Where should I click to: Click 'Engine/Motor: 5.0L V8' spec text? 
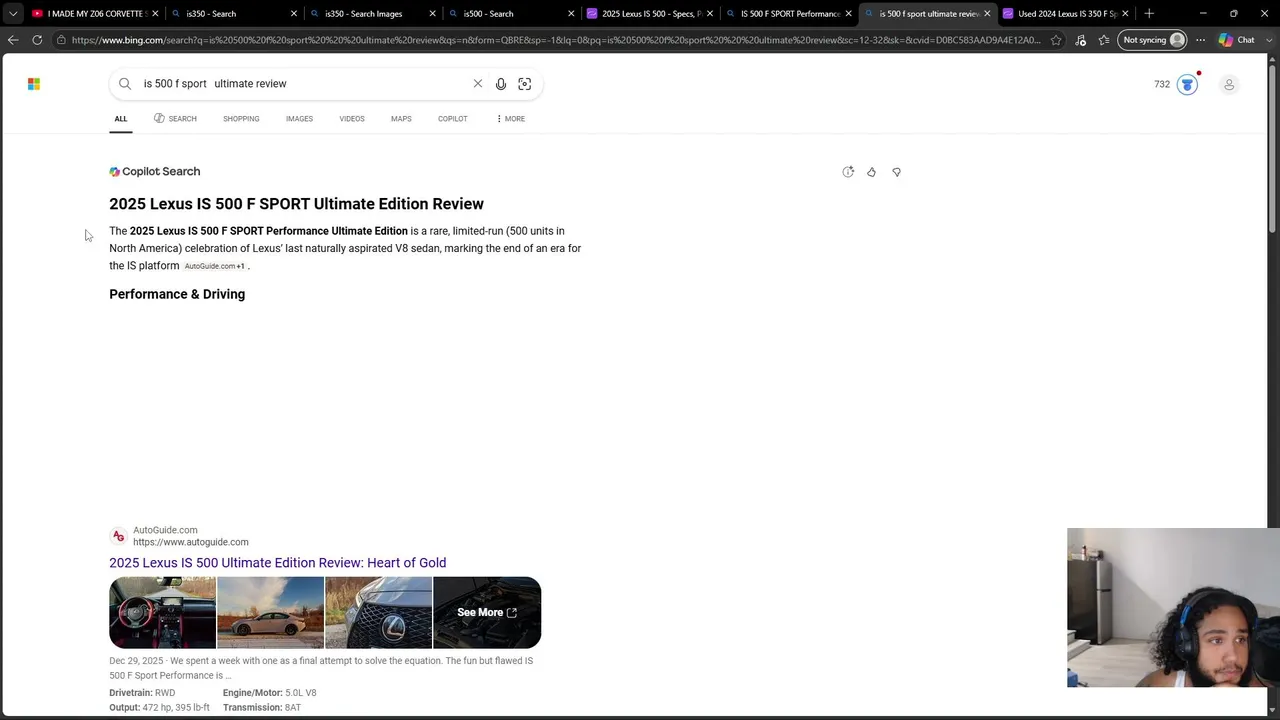(x=270, y=693)
